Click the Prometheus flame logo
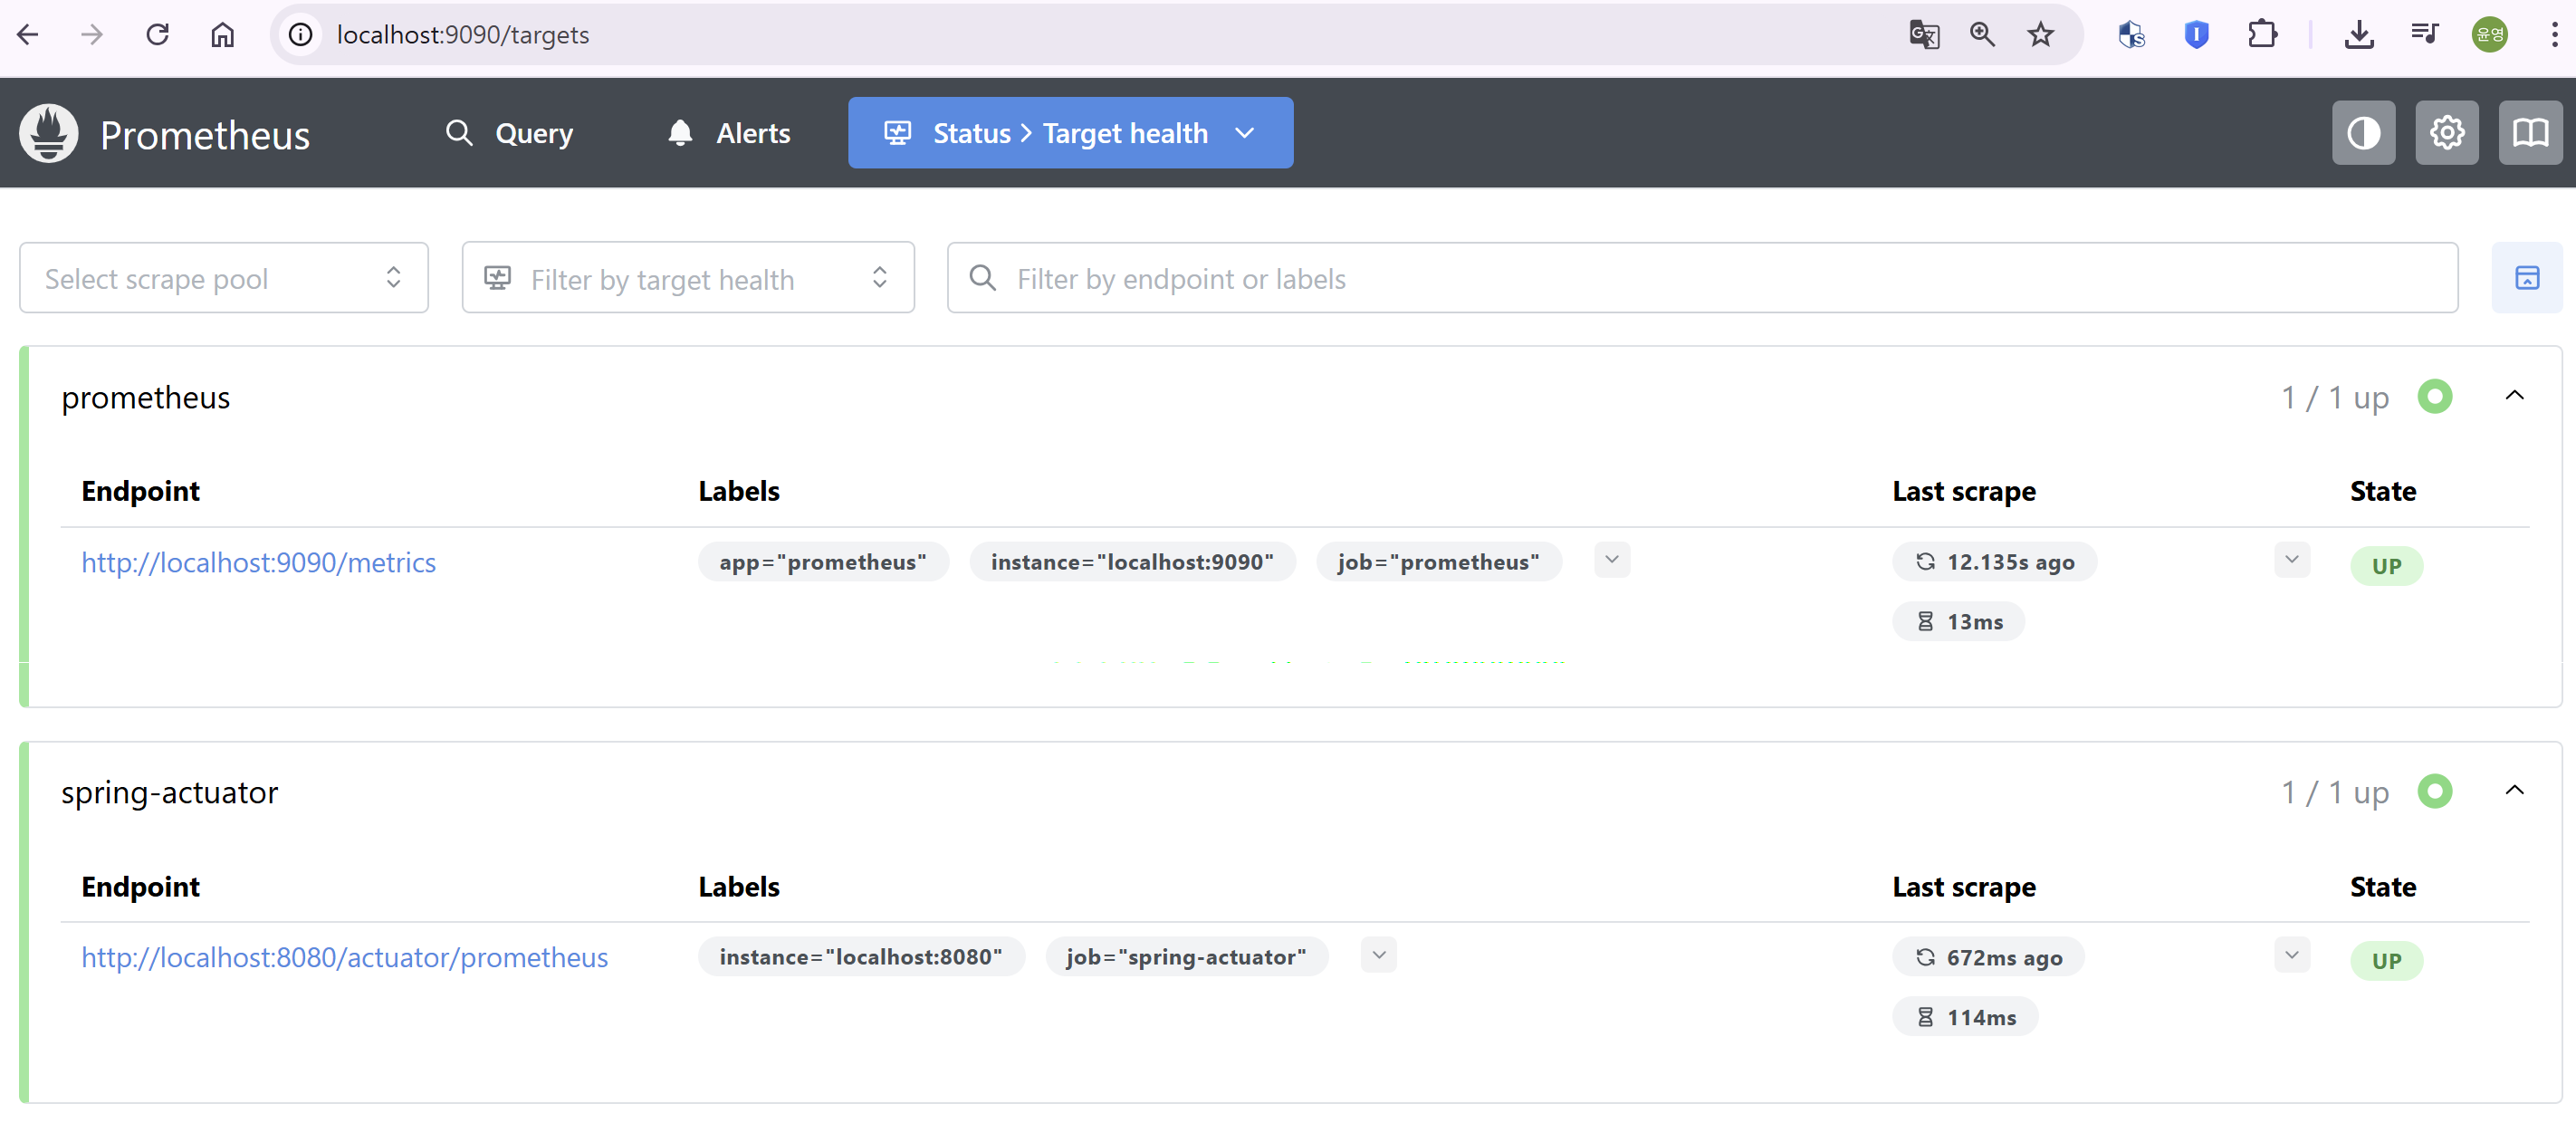The height and width of the screenshot is (1123, 2576). (48, 133)
